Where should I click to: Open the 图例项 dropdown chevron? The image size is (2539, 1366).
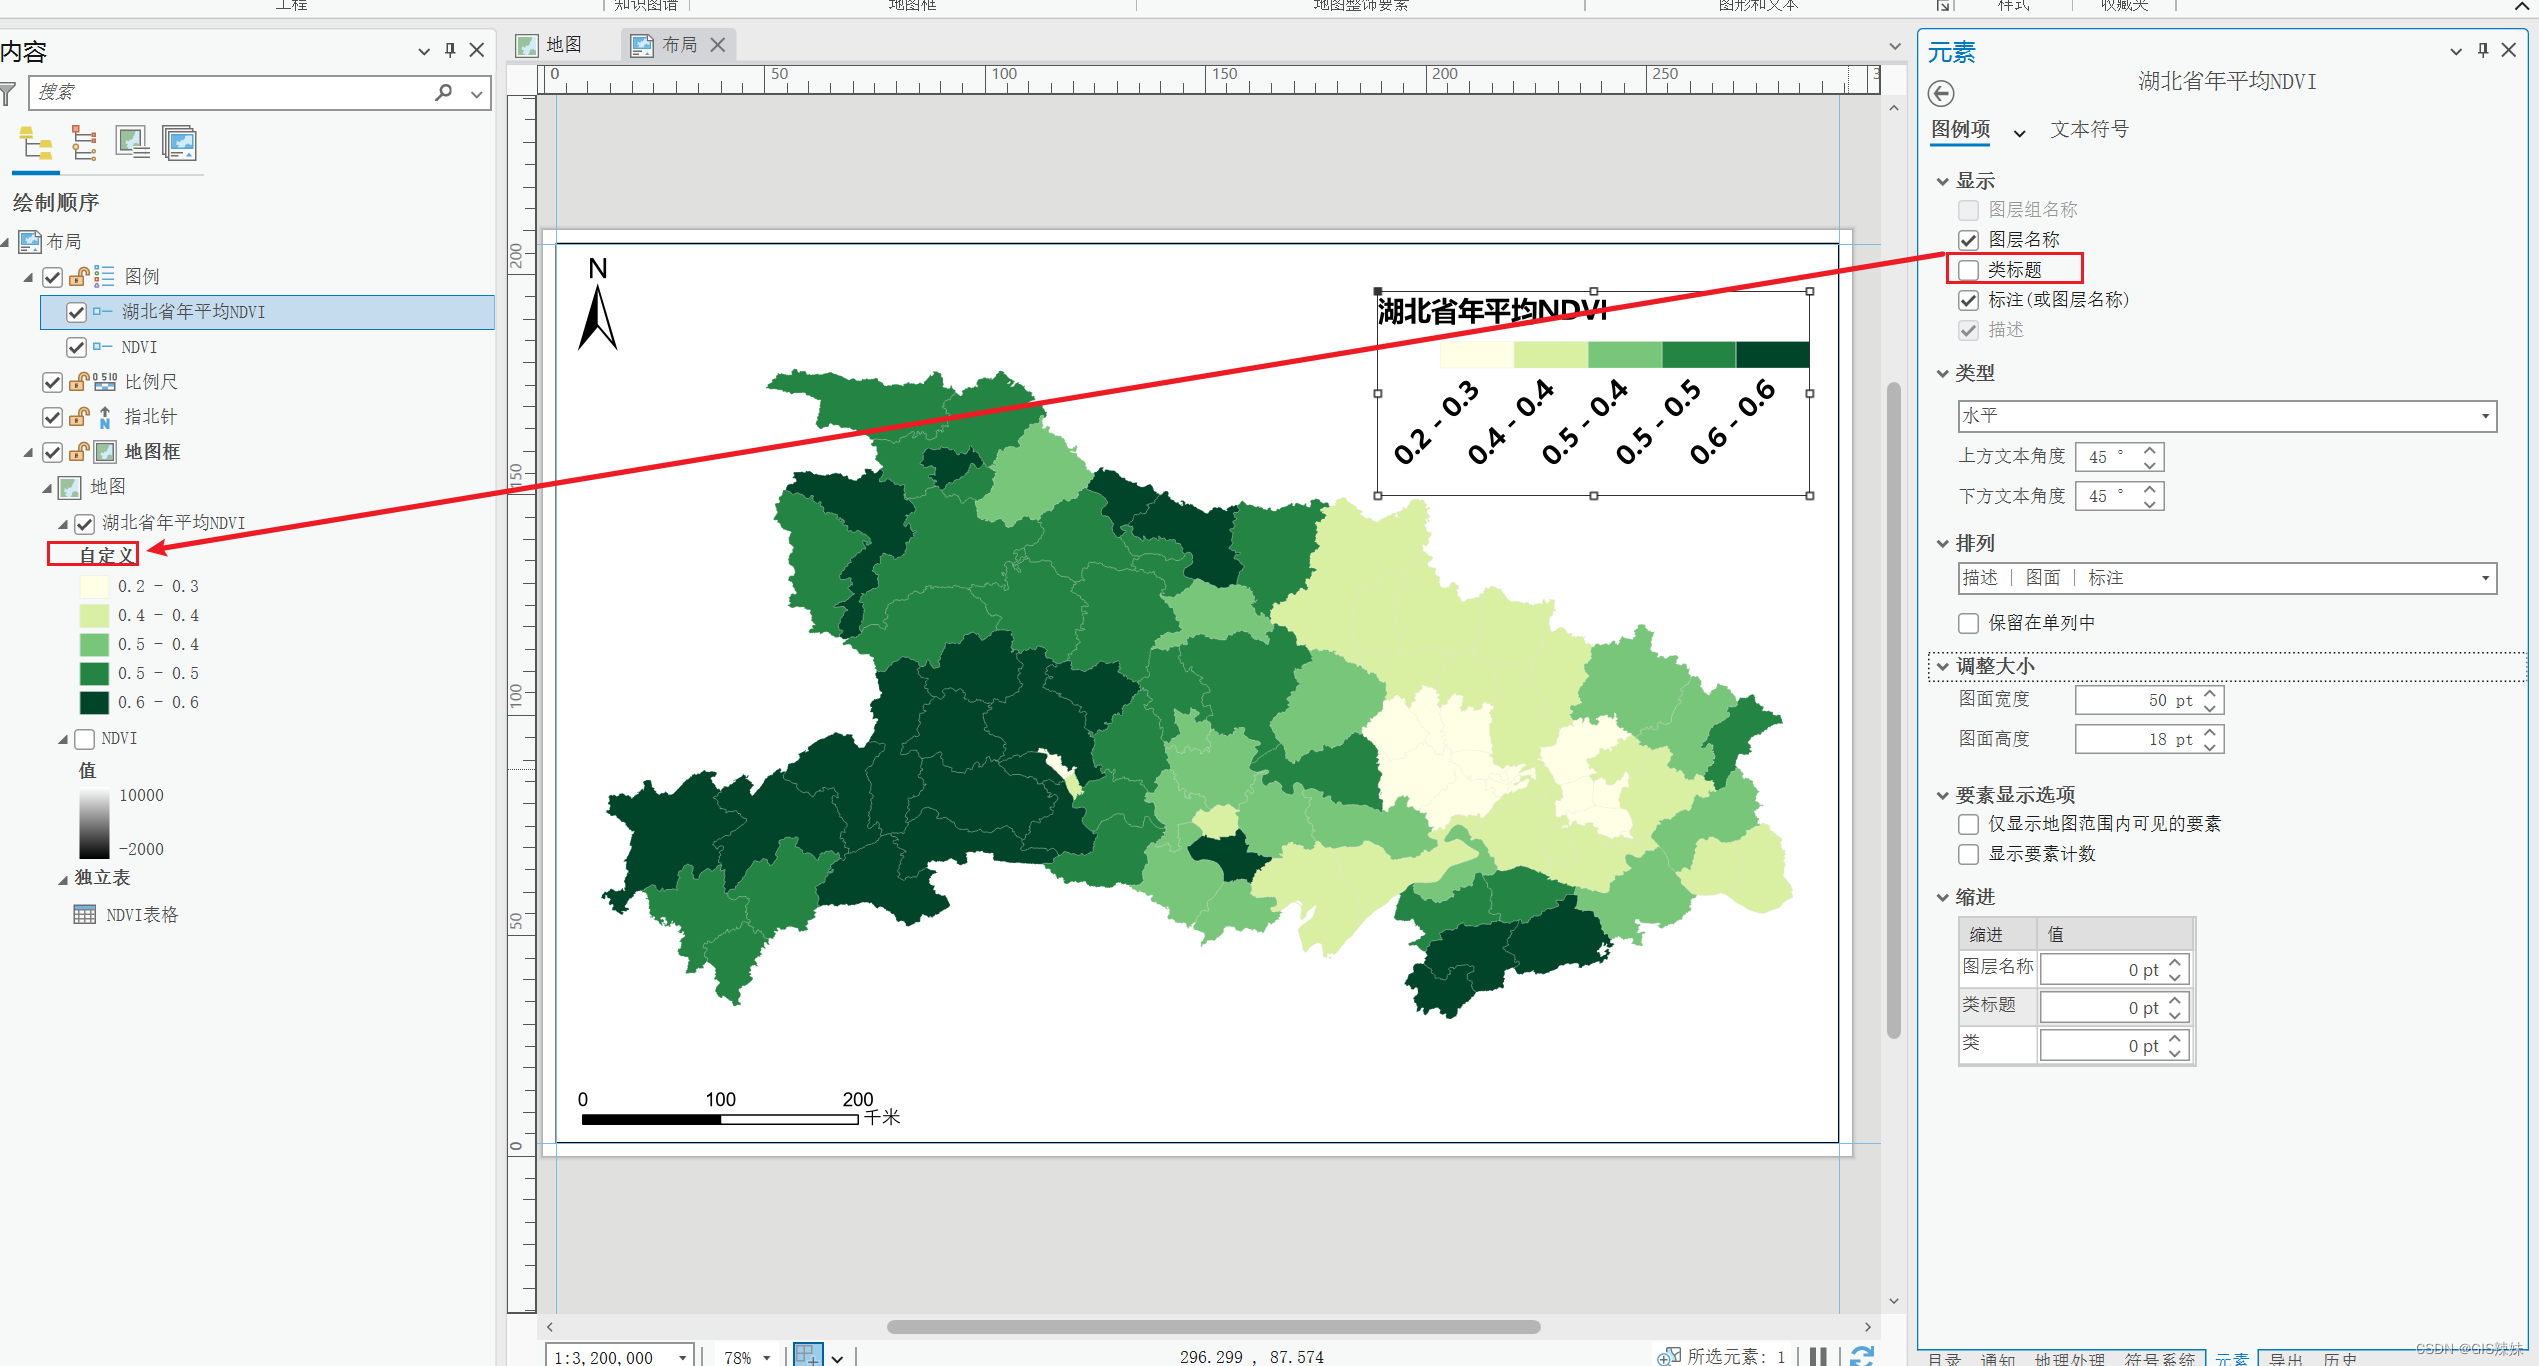point(2019,133)
